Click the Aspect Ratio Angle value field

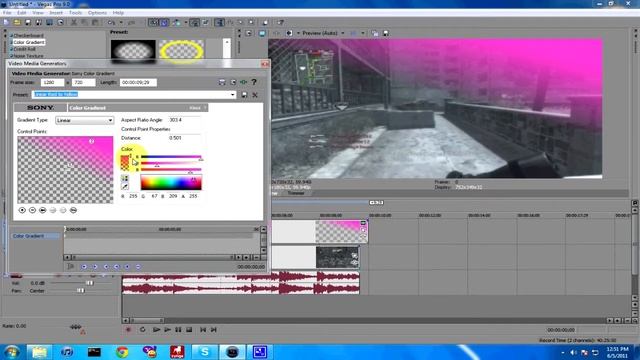184,120
